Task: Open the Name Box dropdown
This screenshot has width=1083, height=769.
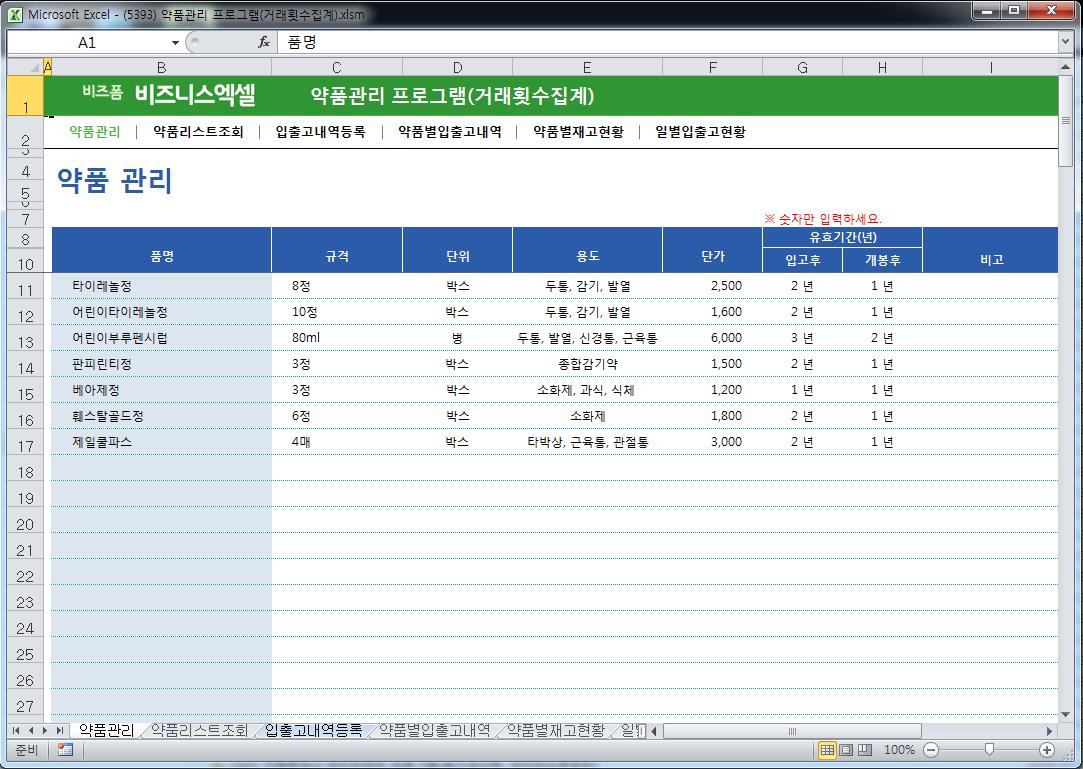Action: pyautogui.click(x=176, y=43)
